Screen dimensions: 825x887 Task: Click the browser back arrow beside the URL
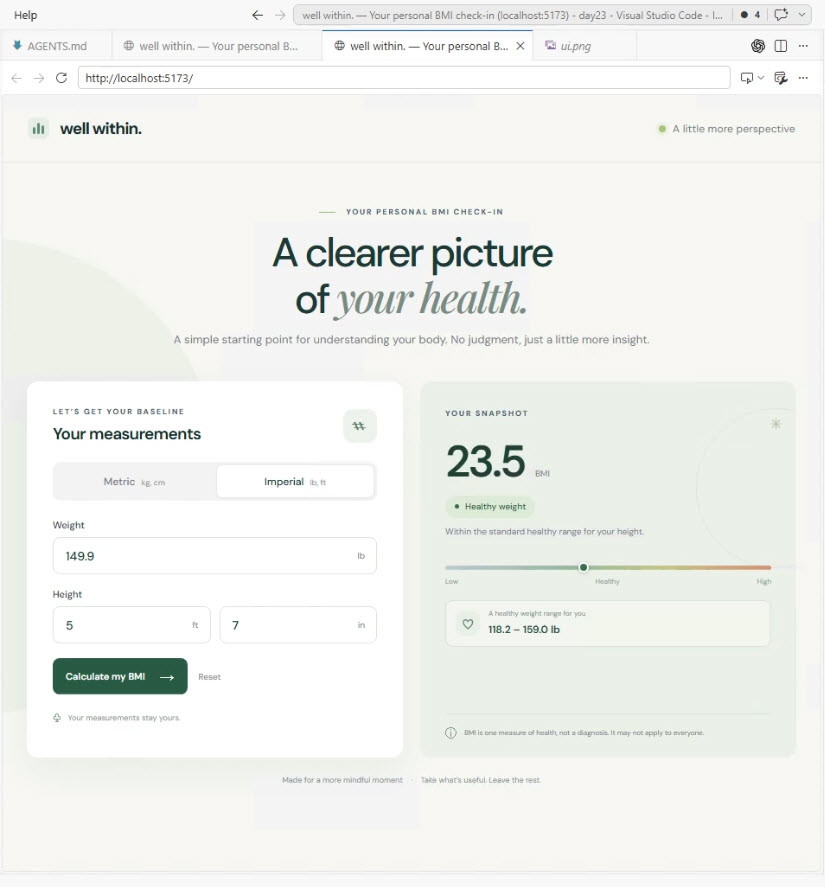click(16, 78)
